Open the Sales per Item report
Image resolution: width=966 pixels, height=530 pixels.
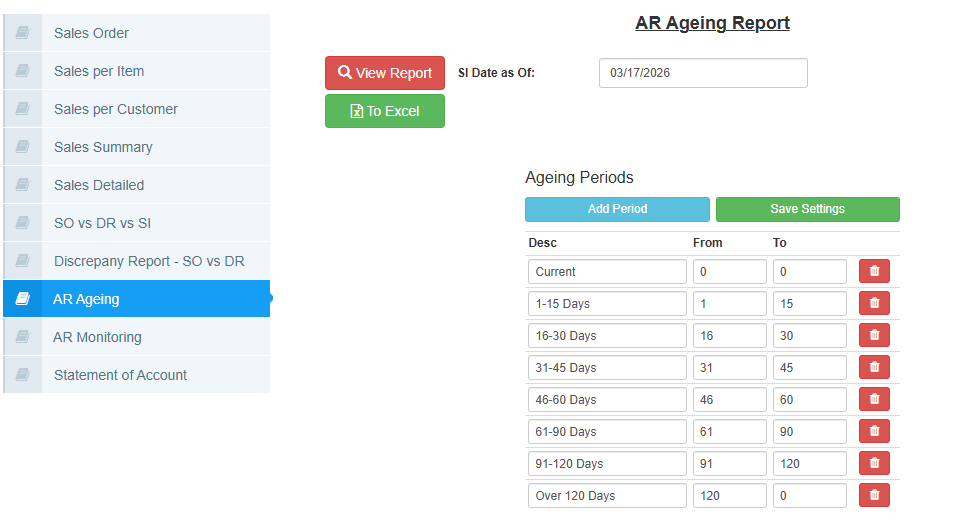pos(99,71)
